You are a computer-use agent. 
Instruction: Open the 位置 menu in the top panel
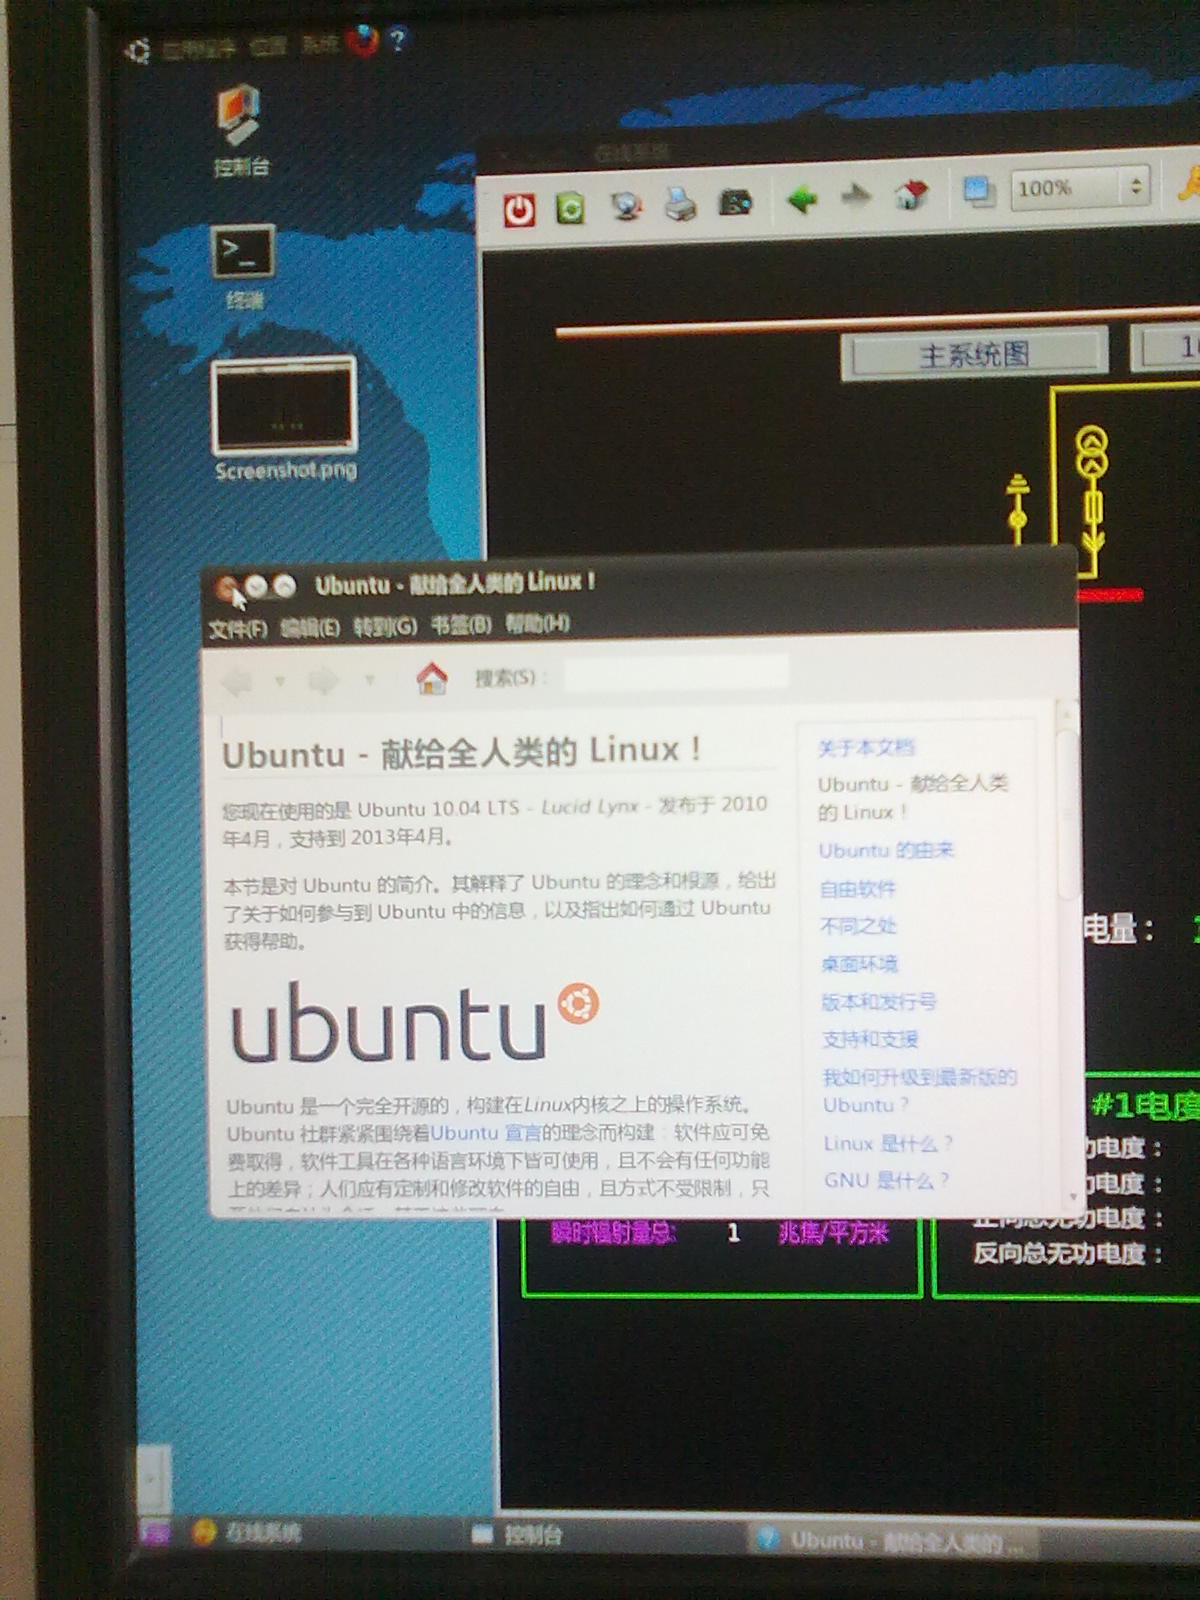click(x=268, y=46)
